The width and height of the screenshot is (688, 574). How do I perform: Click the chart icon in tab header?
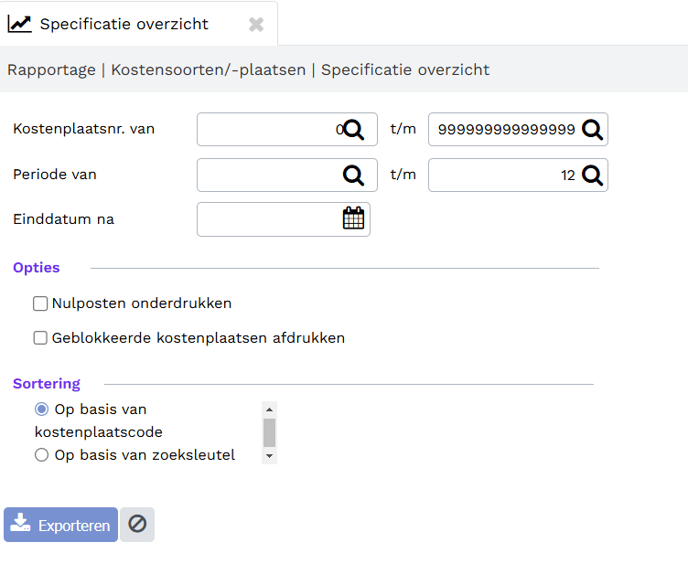(x=20, y=24)
